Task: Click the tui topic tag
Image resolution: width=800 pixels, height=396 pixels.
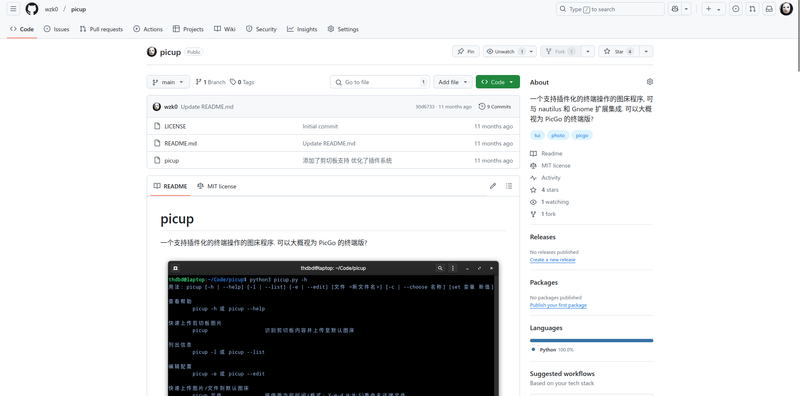Action: (536, 135)
